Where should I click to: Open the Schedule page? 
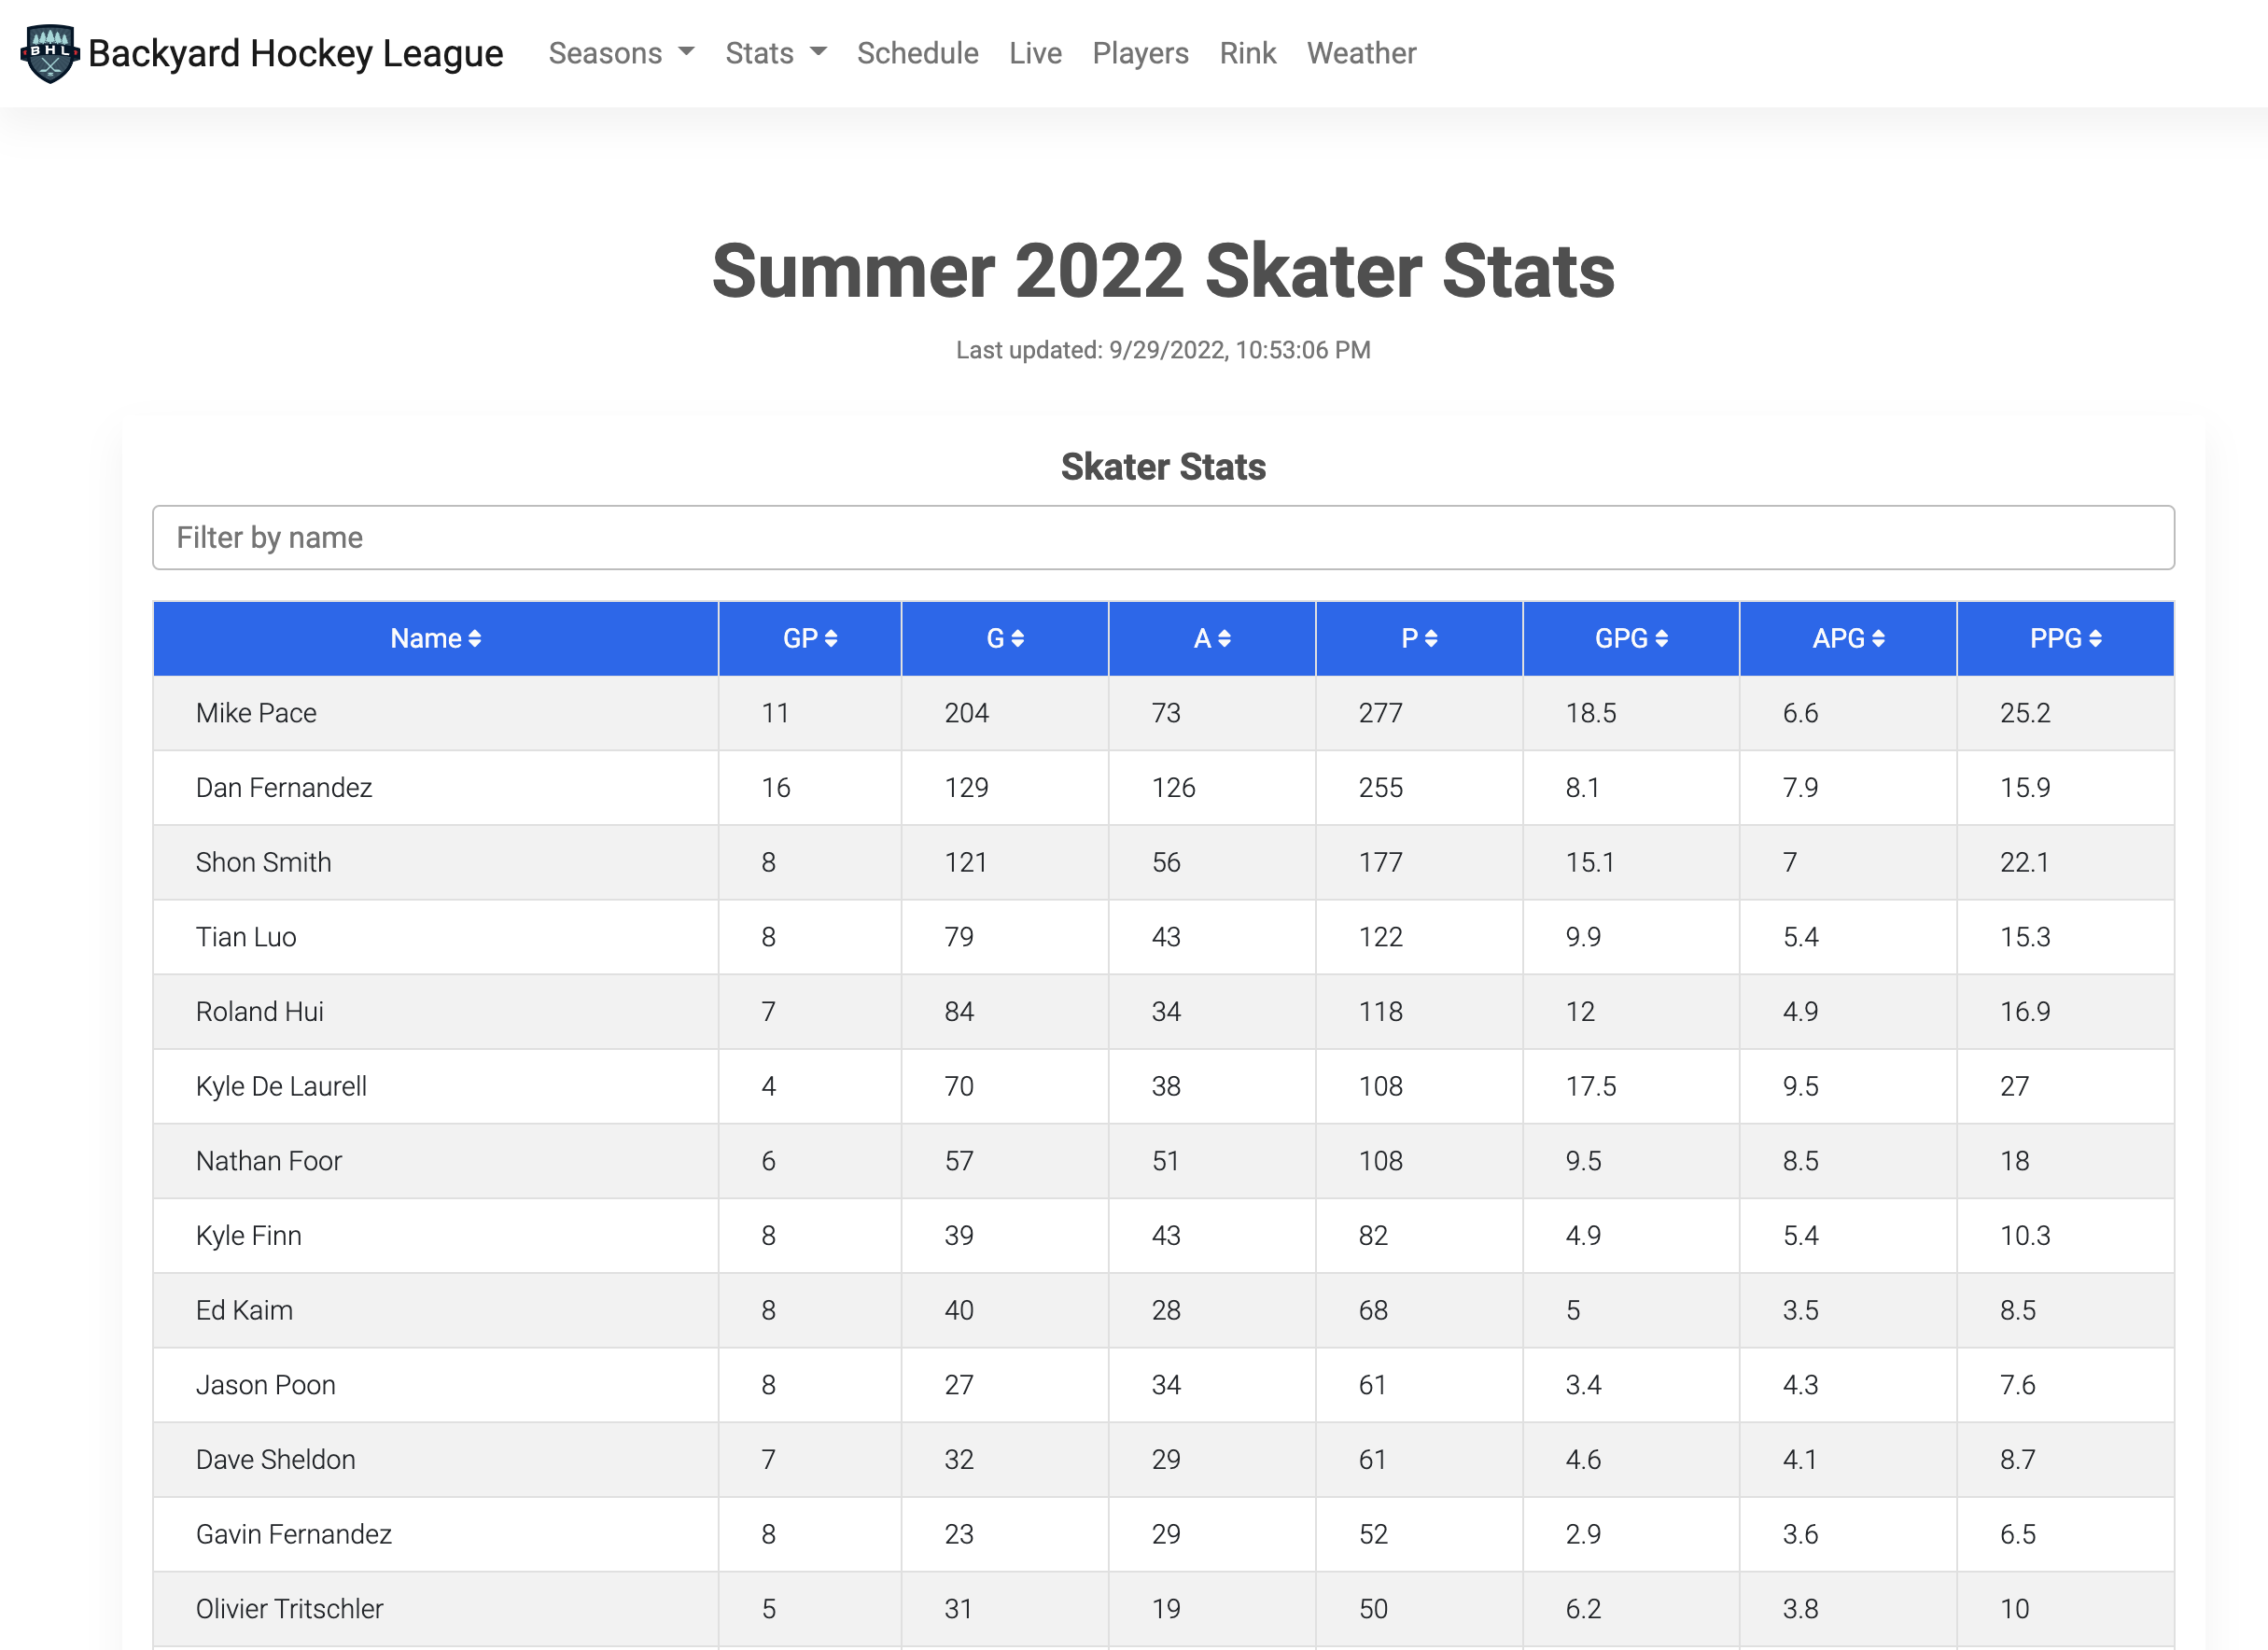click(917, 53)
